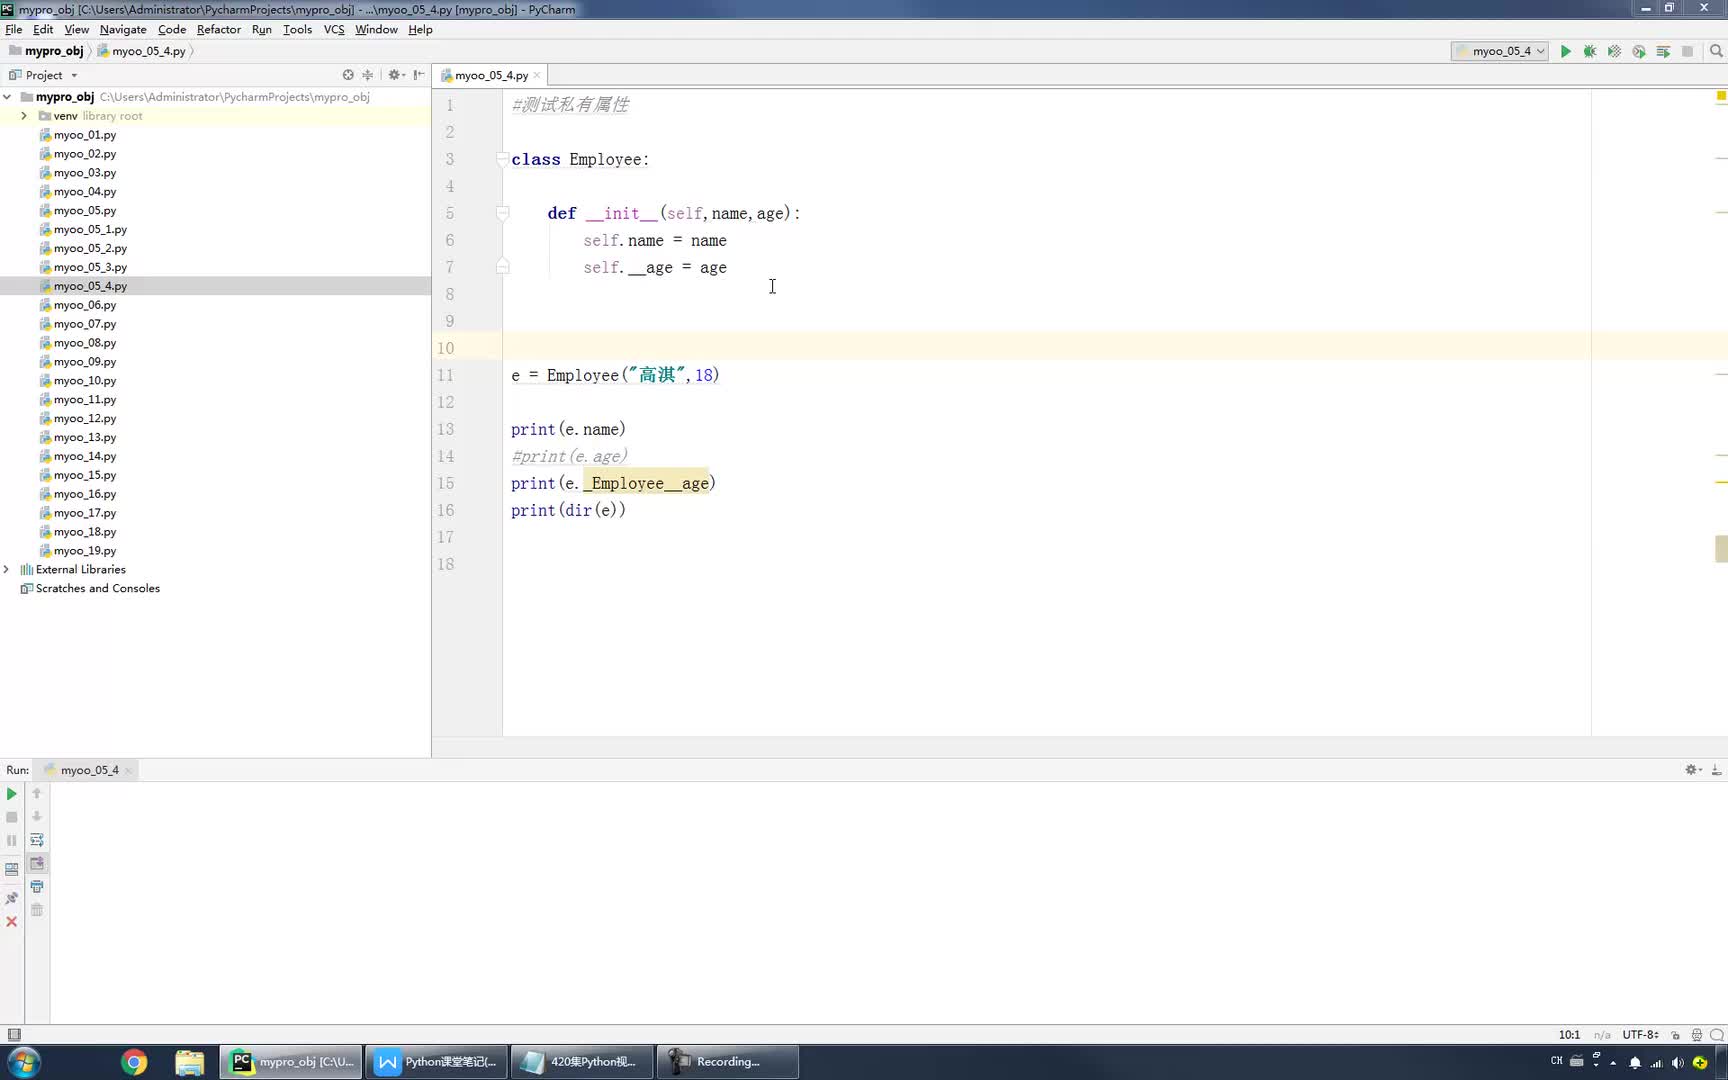The image size is (1728, 1080).
Task: Click the locate/scroll from source target icon
Action: pos(348,75)
